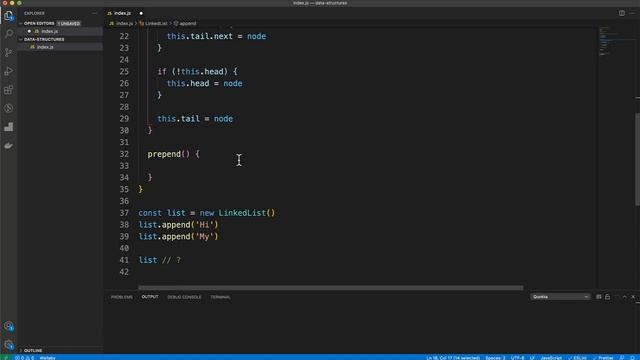Click errors and warnings count in status bar
This screenshot has width=640, height=360.
click(x=24, y=358)
